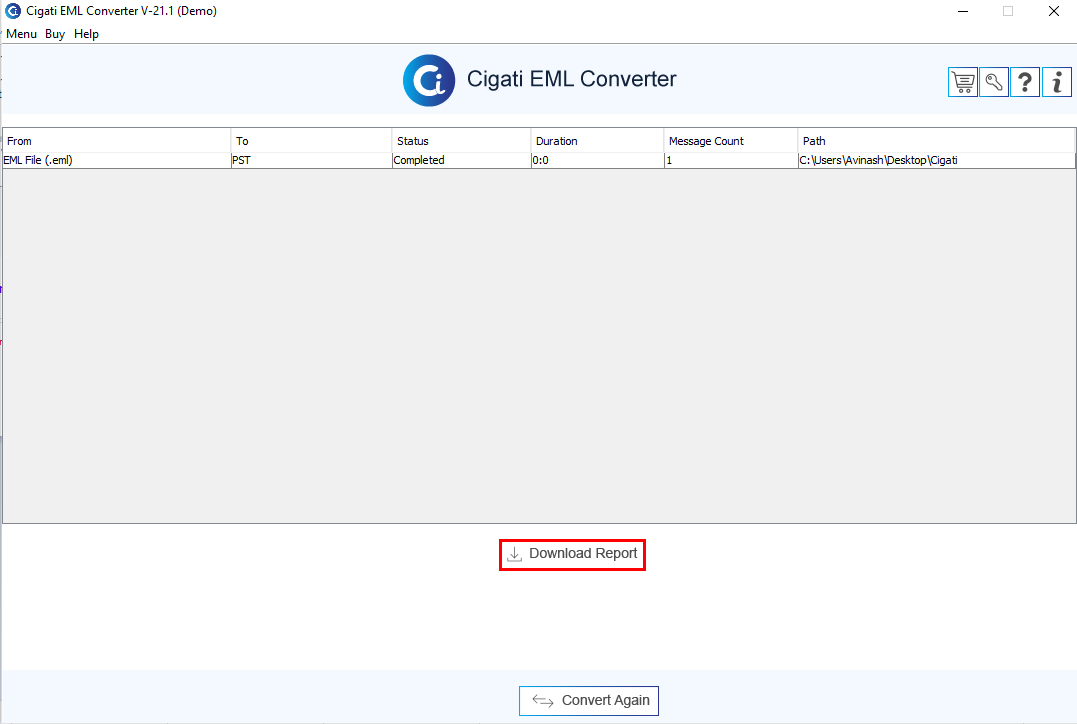Click the Download Report button

[572, 554]
